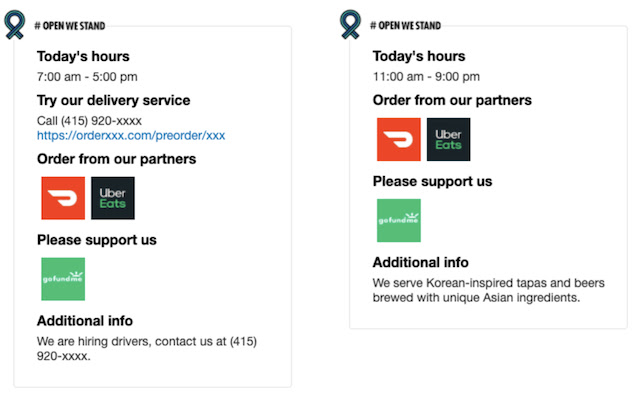Click '# OPEN WE STAND' label on the delivery card
This screenshot has height=400, width=640.
[69, 25]
